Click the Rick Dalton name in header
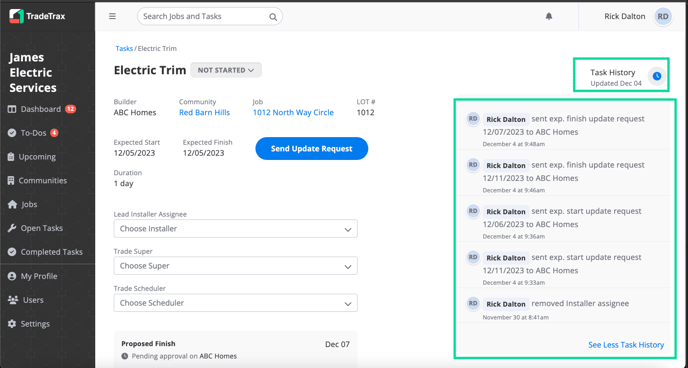688x368 pixels. click(x=624, y=16)
